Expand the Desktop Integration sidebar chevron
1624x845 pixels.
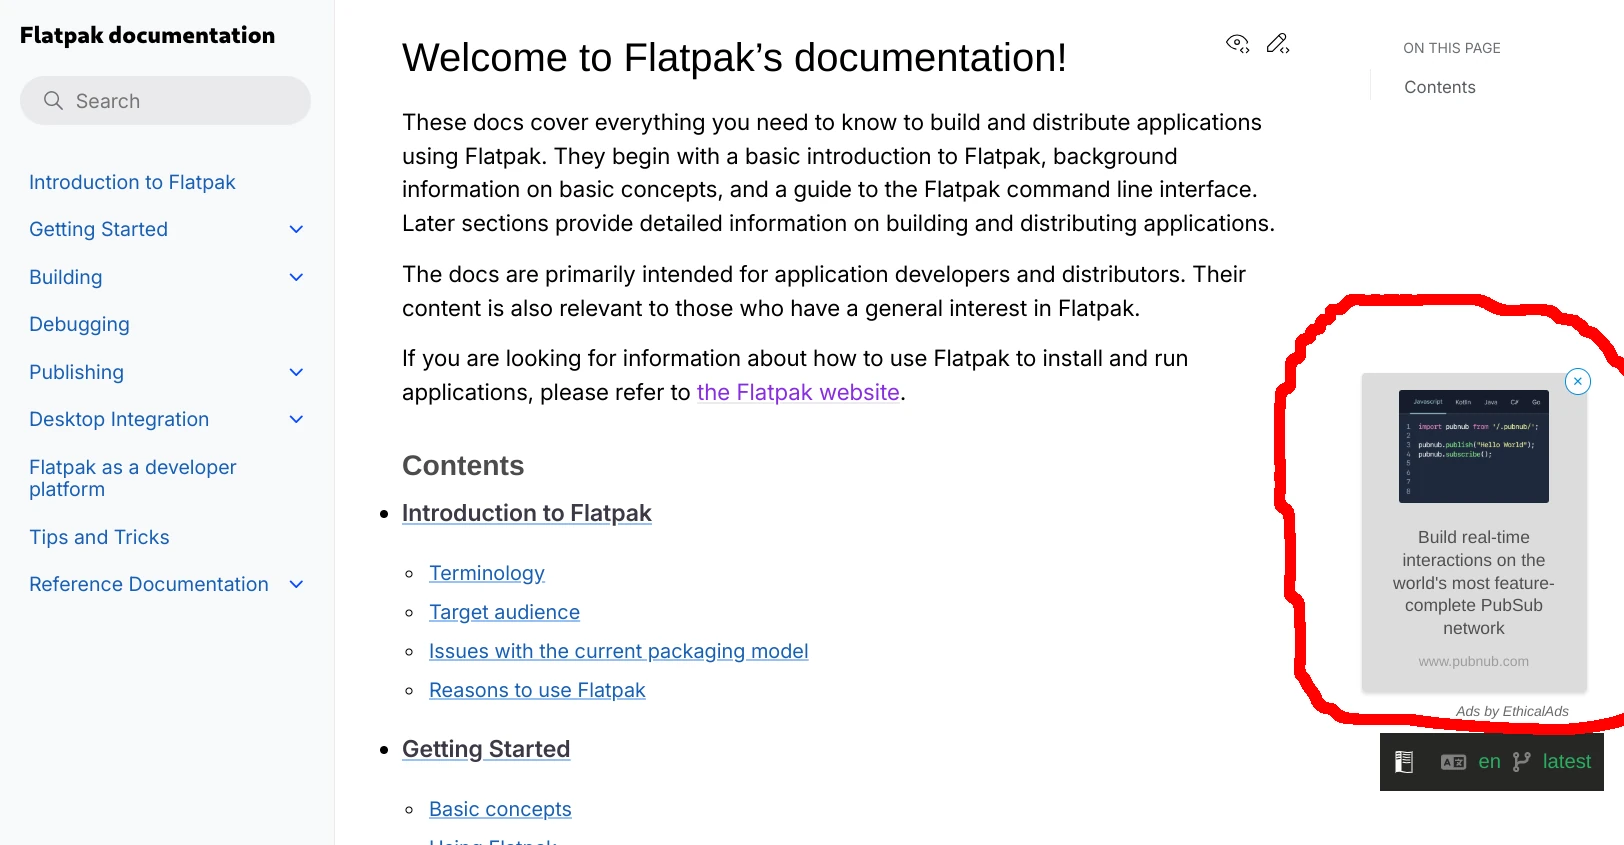(x=296, y=419)
